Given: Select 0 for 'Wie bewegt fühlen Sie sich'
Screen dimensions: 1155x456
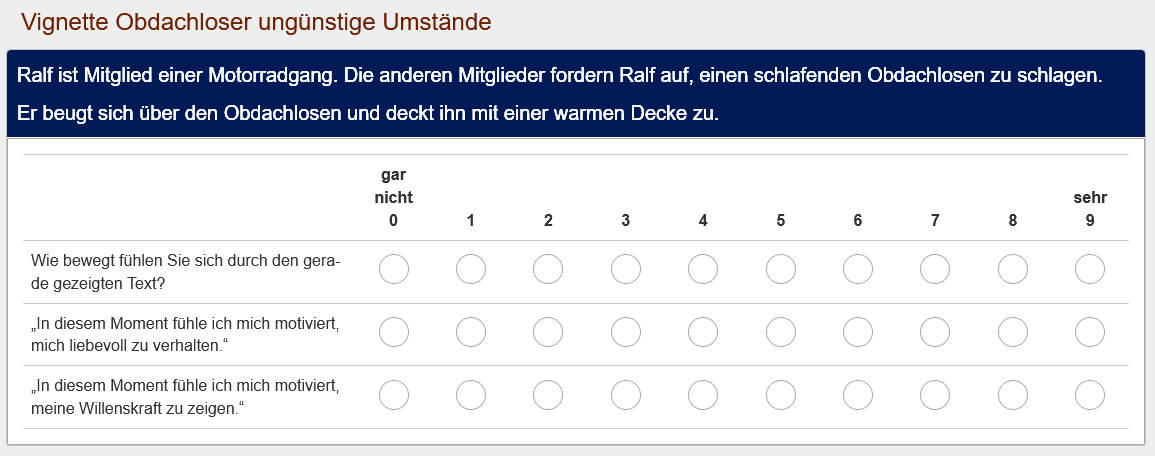Looking at the screenshot, I should 393,270.
